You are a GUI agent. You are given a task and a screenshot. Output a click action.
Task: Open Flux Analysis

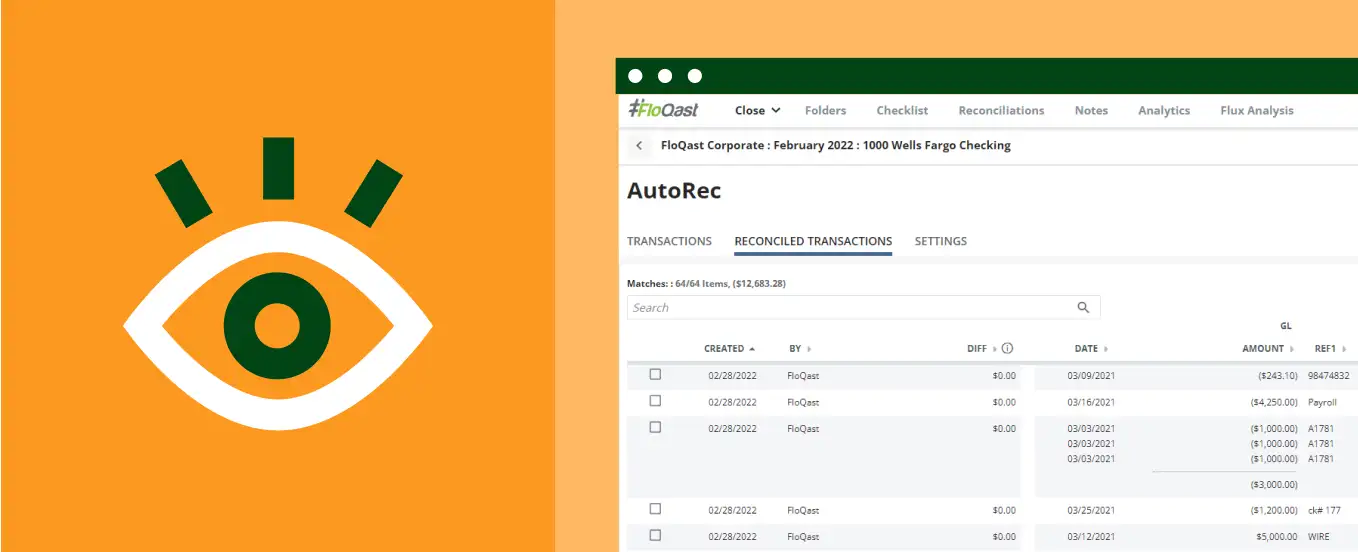pos(1257,111)
